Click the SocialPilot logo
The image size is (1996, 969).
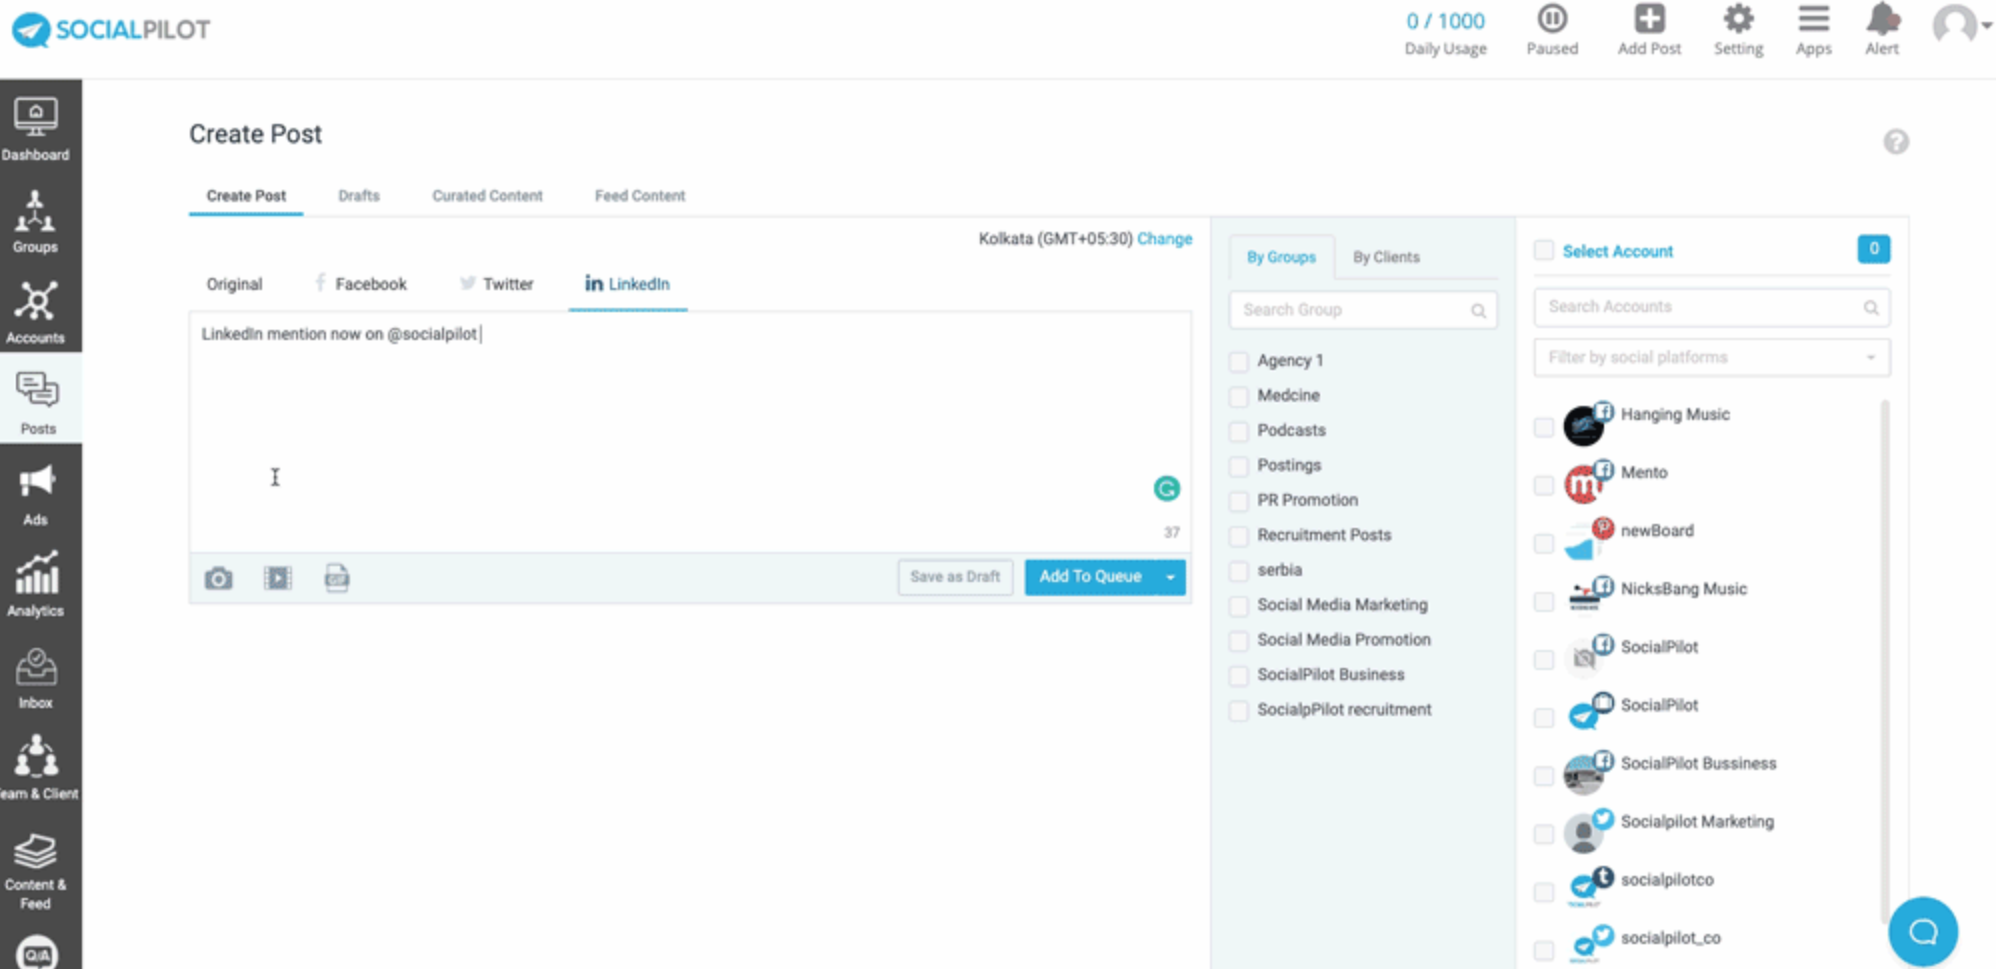coord(111,29)
